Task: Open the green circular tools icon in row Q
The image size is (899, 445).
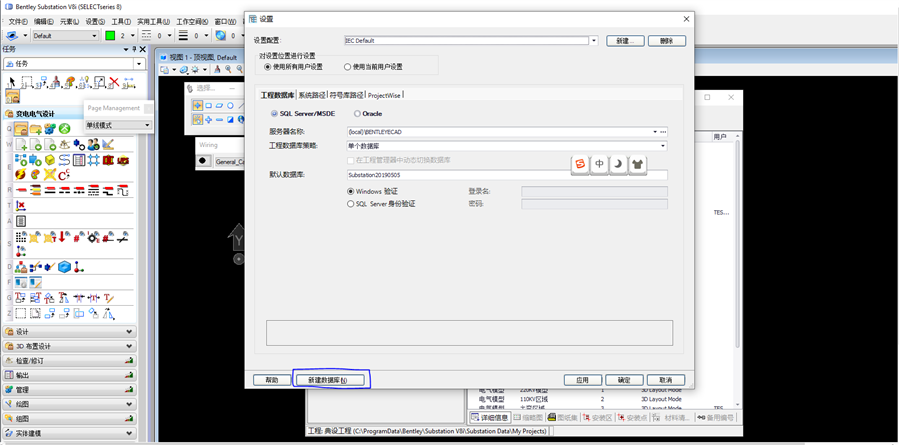Action: click(x=64, y=129)
